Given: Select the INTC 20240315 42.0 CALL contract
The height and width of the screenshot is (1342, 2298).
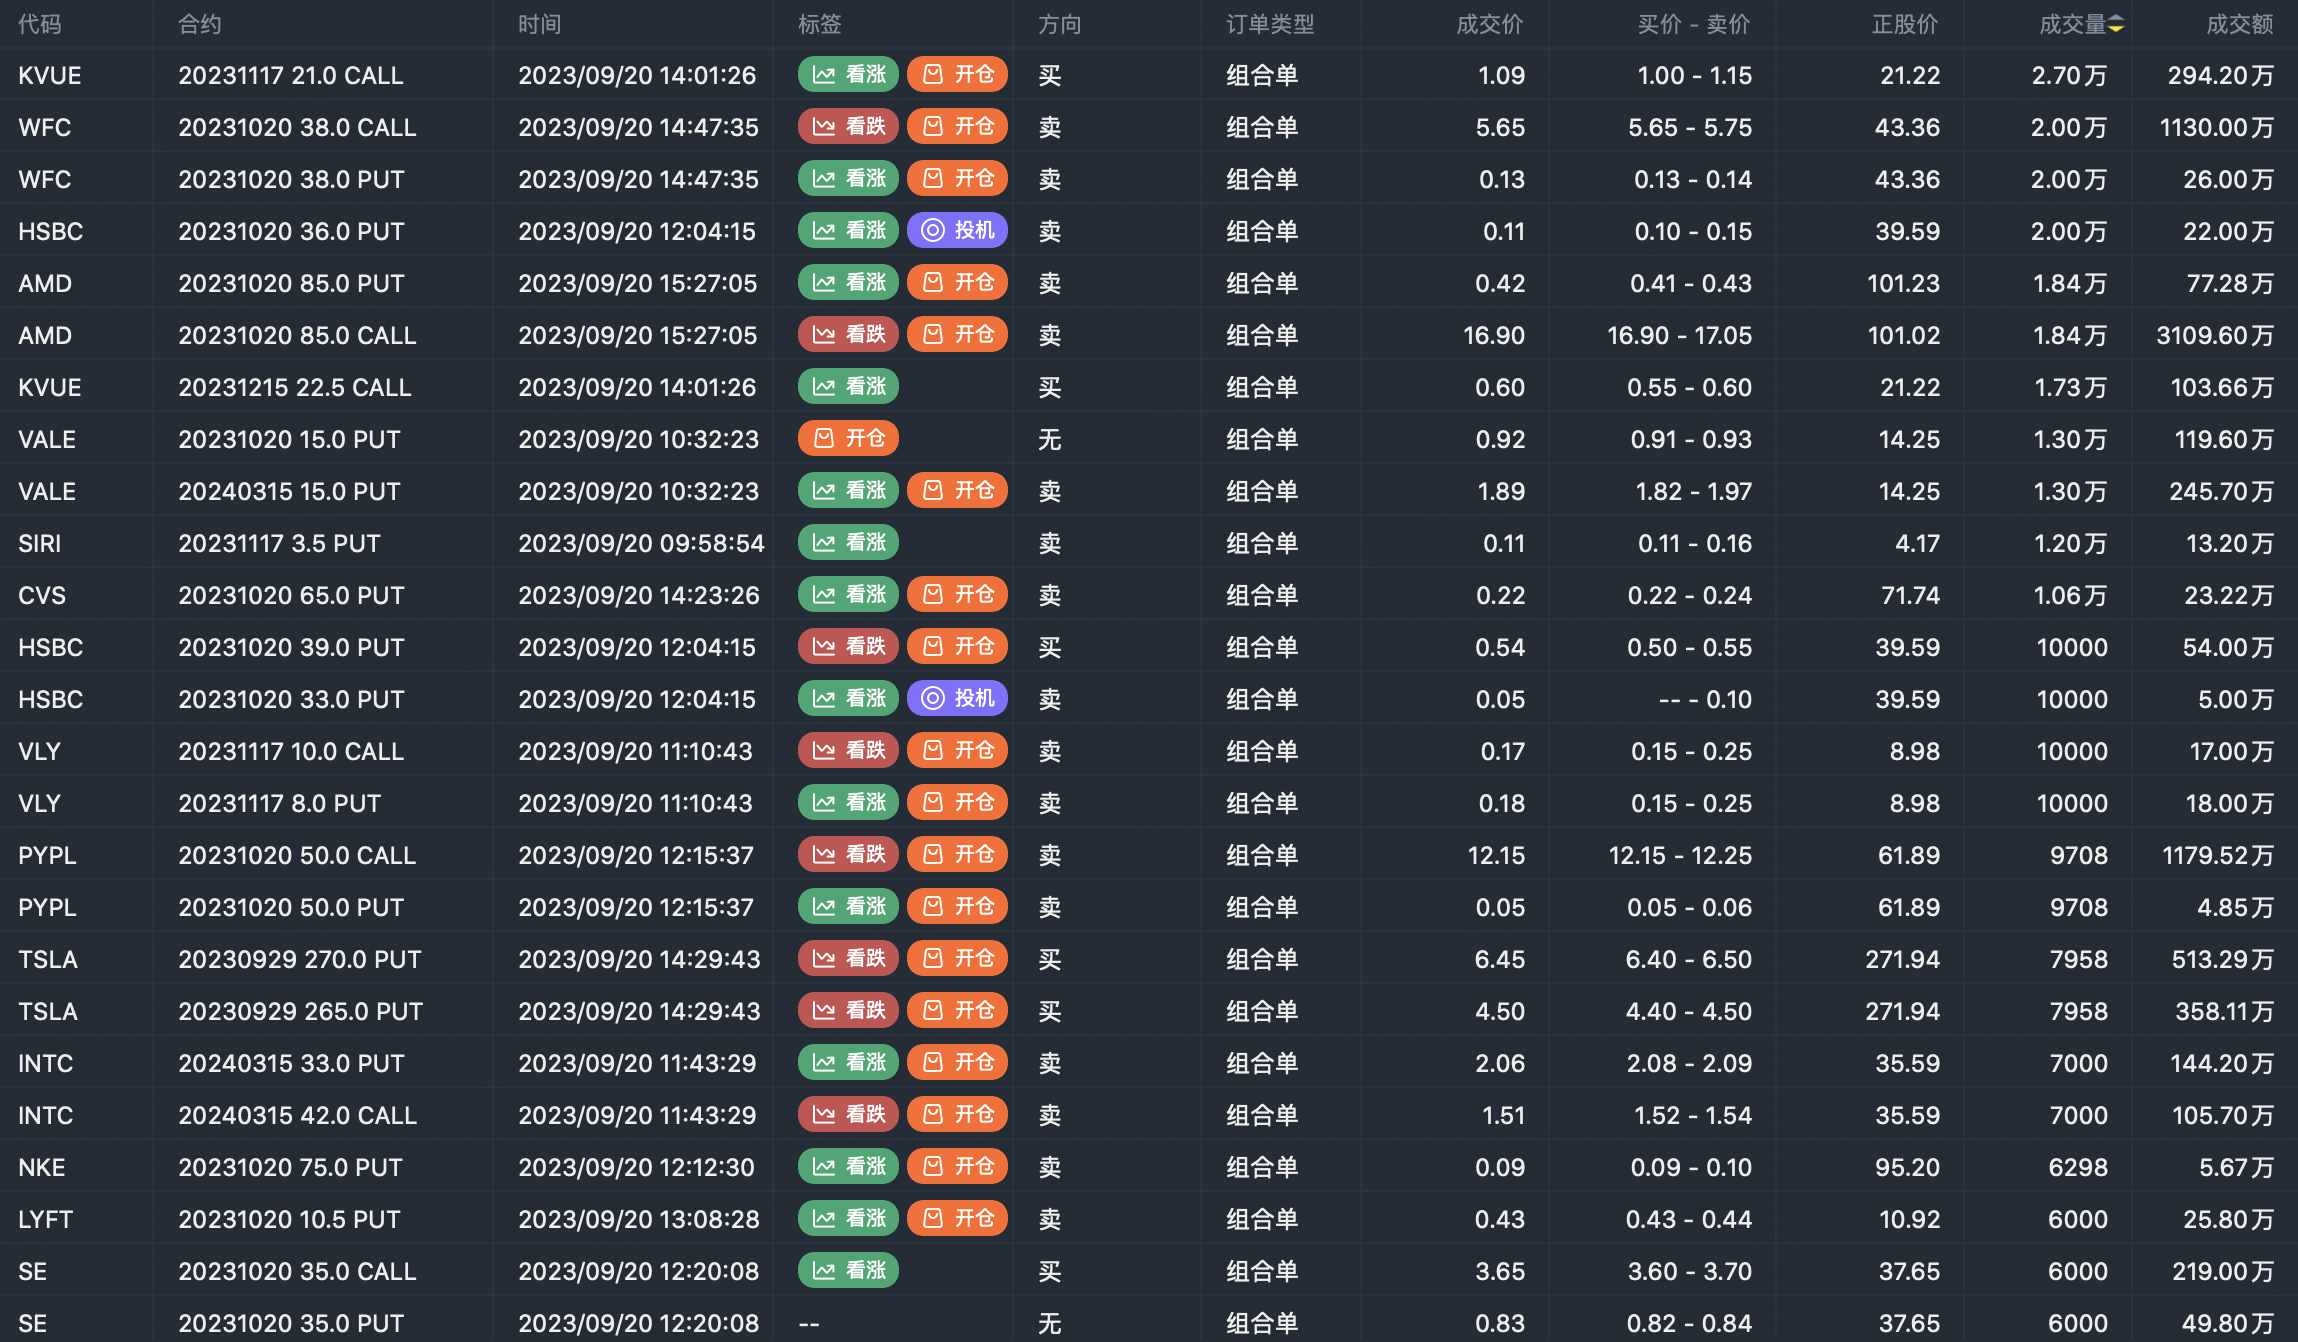Looking at the screenshot, I should (297, 1115).
